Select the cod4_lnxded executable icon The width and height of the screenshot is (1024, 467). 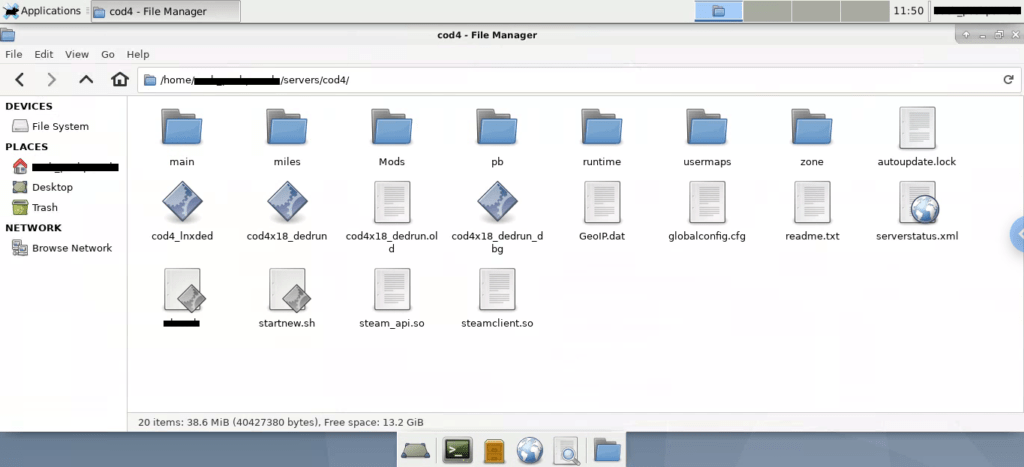coord(182,202)
